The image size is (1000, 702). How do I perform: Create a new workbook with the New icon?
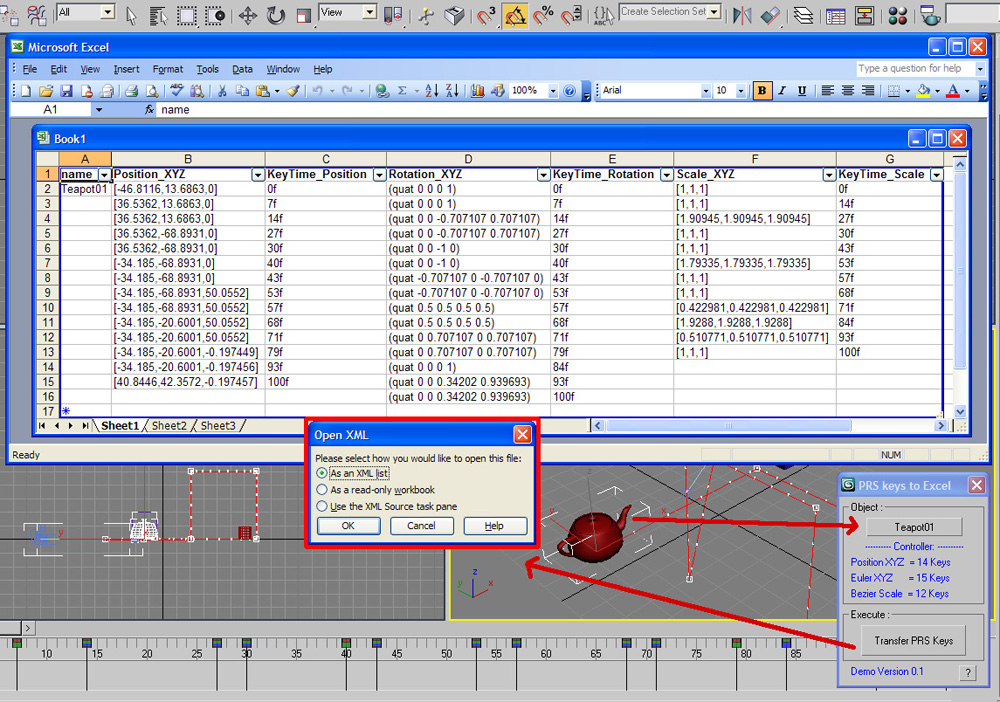click(x=26, y=91)
